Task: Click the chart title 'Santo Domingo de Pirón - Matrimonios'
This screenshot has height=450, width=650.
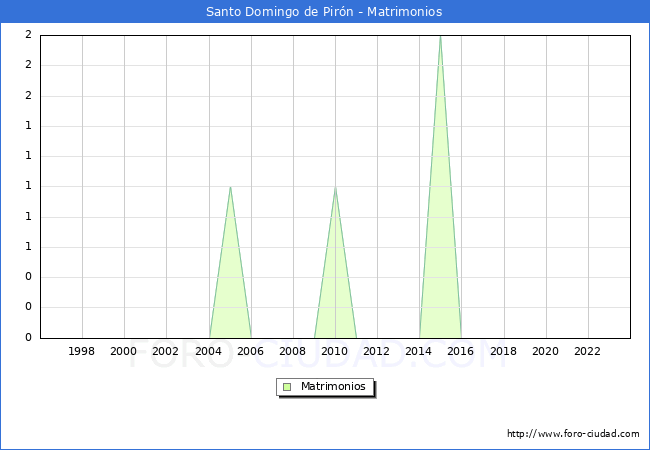Action: point(324,12)
